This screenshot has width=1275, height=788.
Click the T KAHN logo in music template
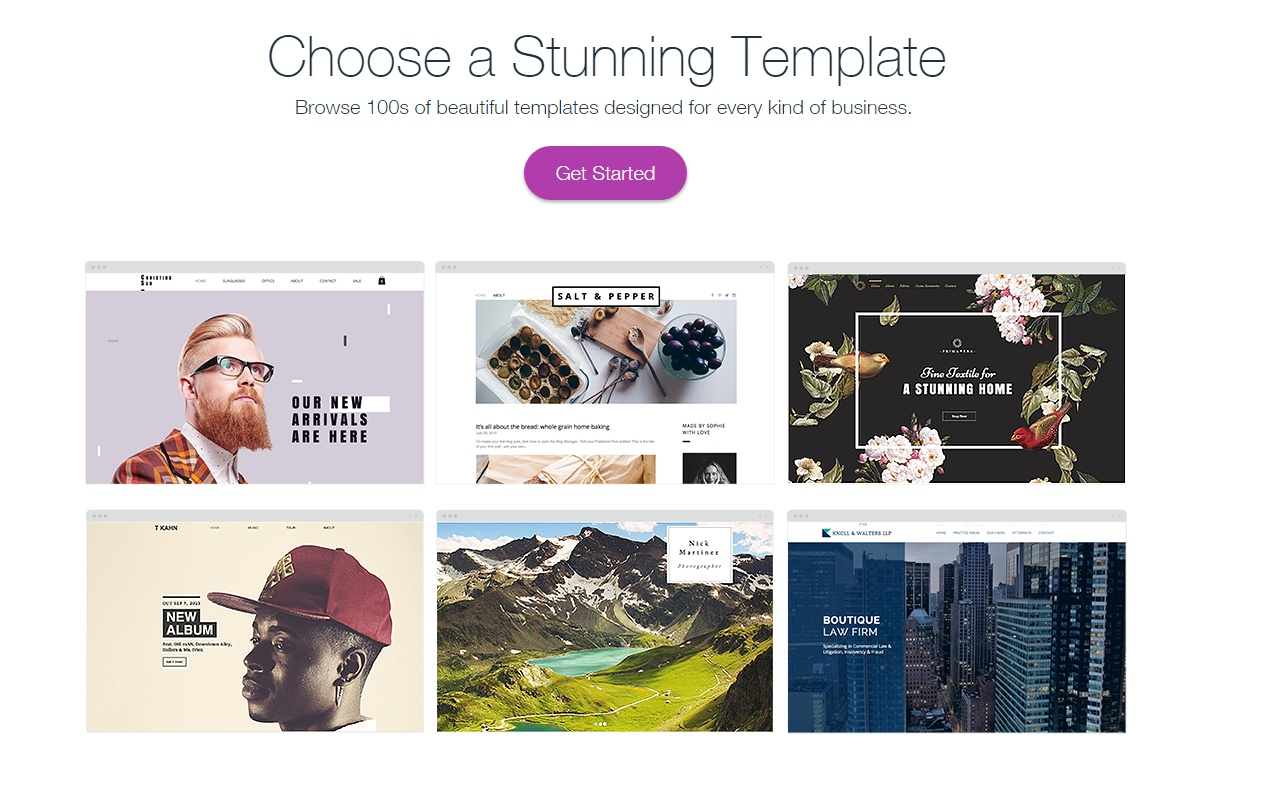(166, 527)
